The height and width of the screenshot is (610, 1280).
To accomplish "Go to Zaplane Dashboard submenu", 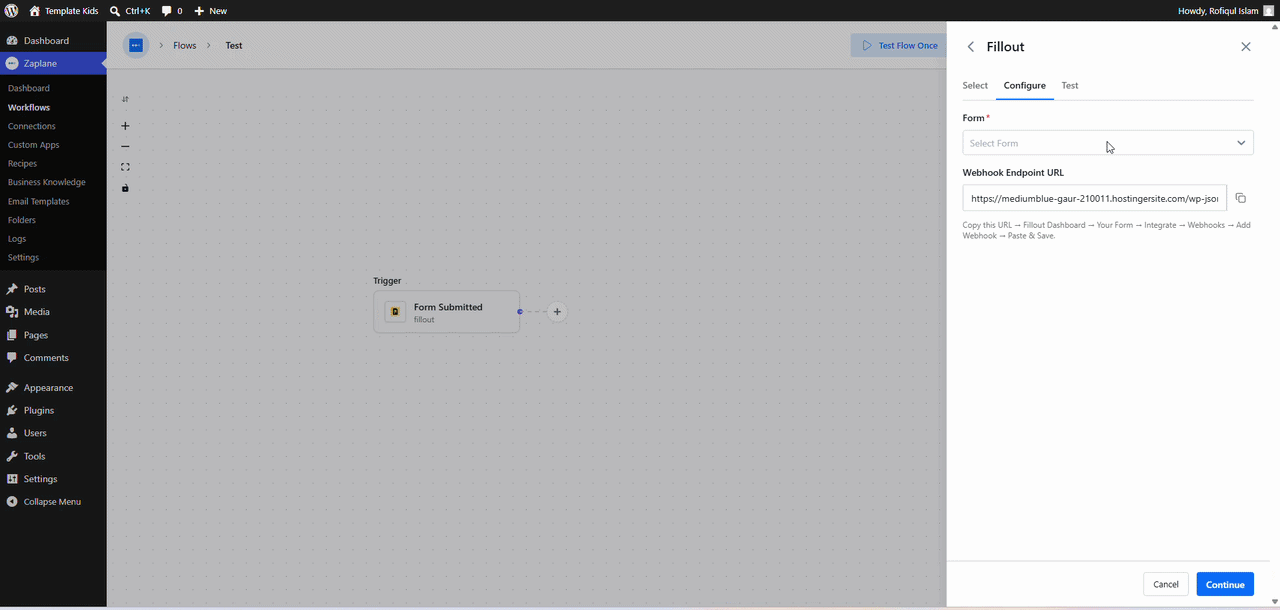I will pos(29,88).
